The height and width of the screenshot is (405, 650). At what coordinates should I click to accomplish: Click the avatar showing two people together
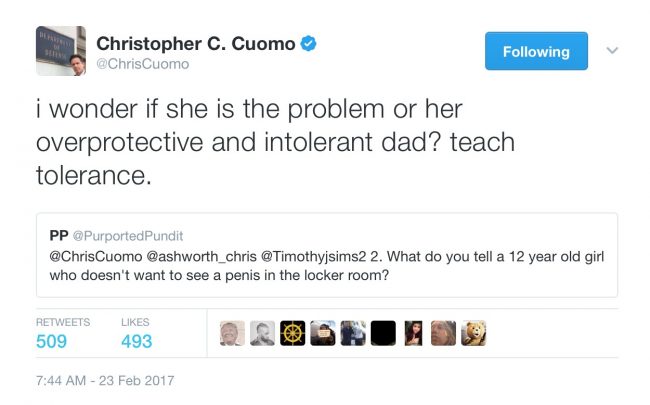coord(353,333)
